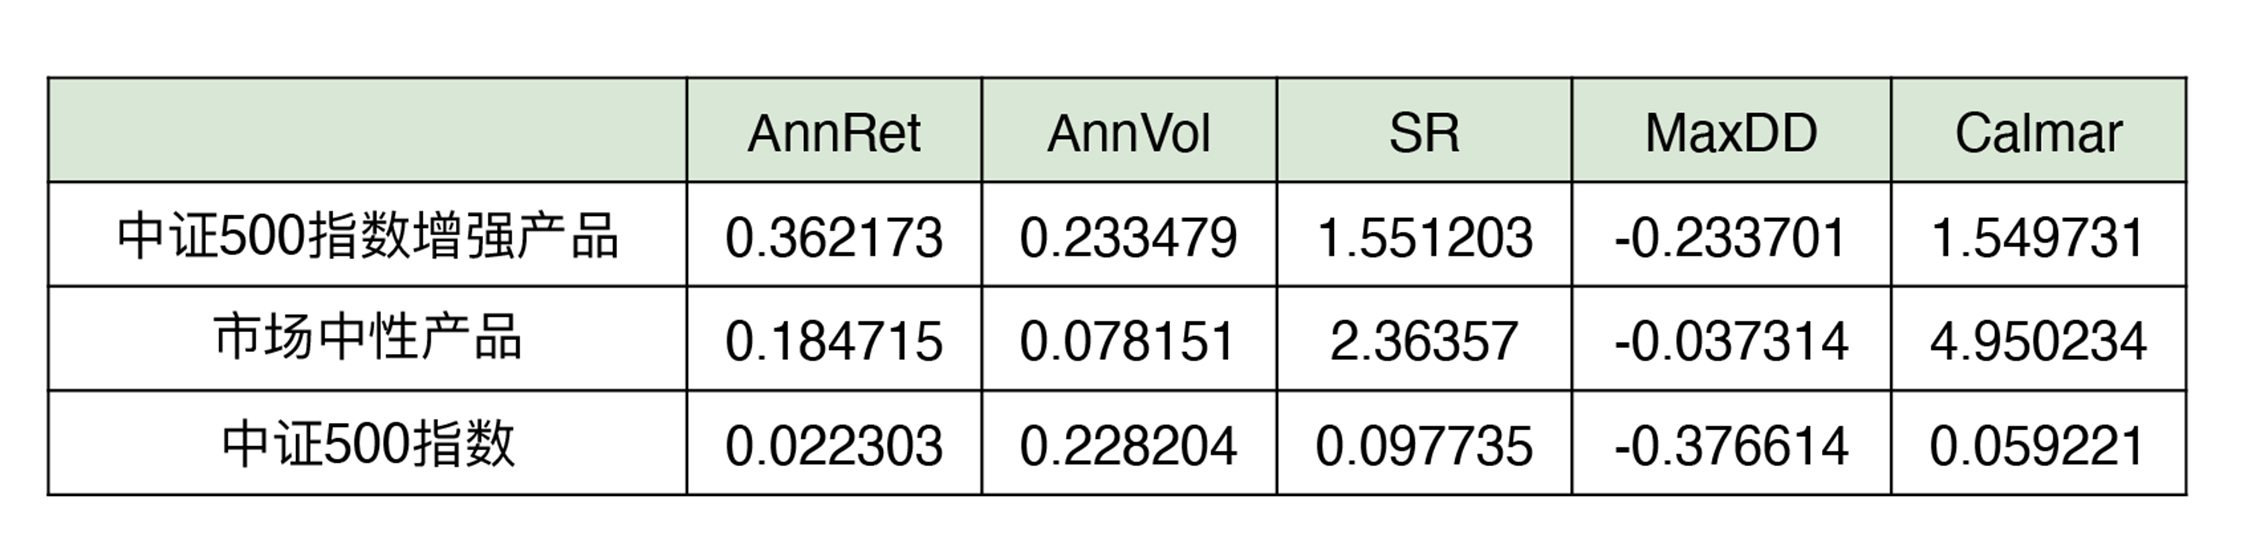
Task: Select the Calmar value 4.950234
Action: (2038, 341)
